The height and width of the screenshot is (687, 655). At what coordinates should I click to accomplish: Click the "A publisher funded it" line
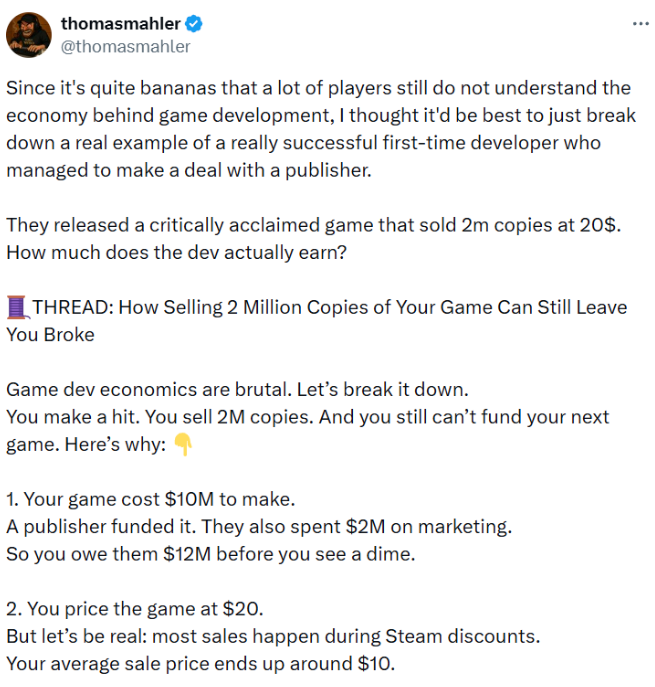tap(260, 526)
